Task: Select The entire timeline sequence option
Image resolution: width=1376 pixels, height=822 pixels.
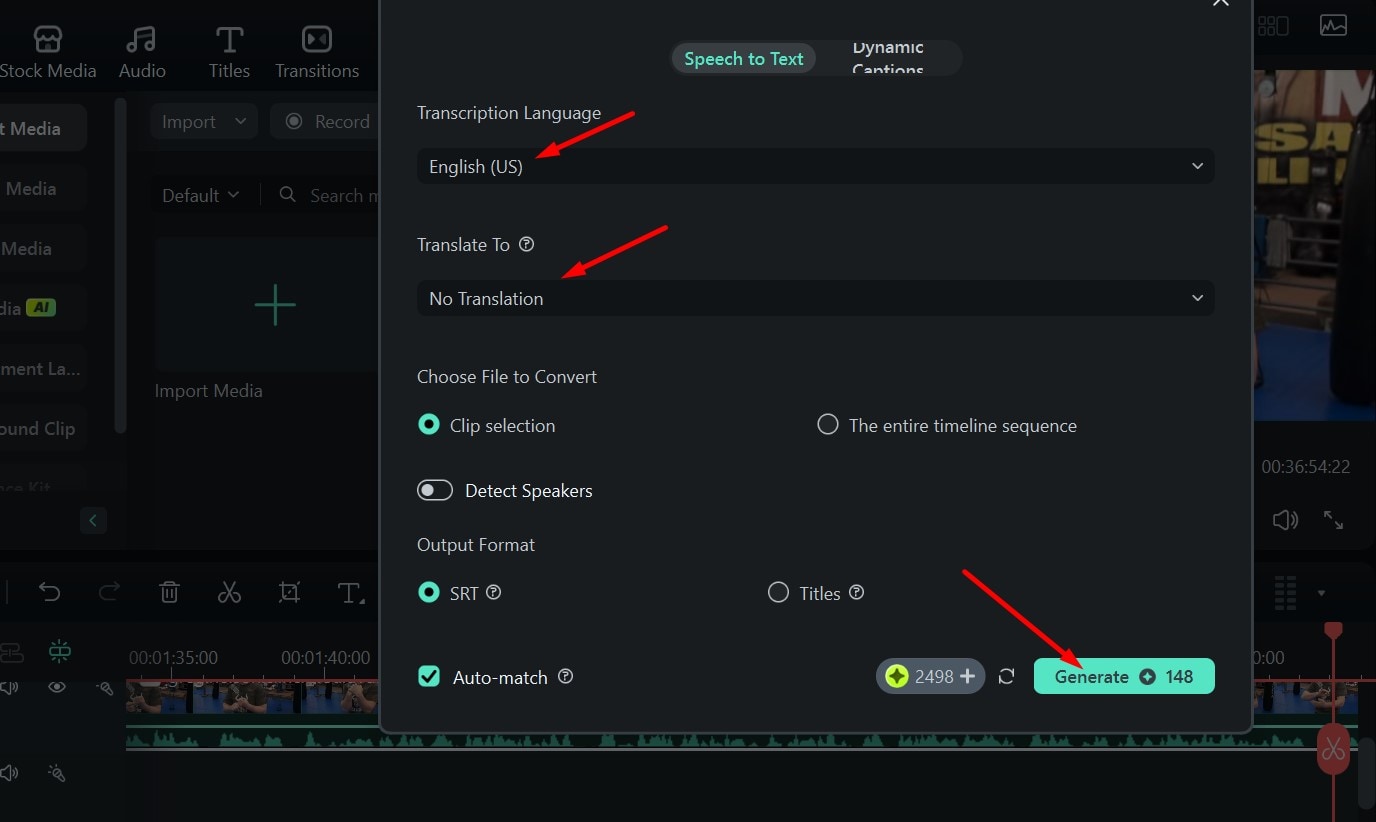Action: pyautogui.click(x=947, y=425)
